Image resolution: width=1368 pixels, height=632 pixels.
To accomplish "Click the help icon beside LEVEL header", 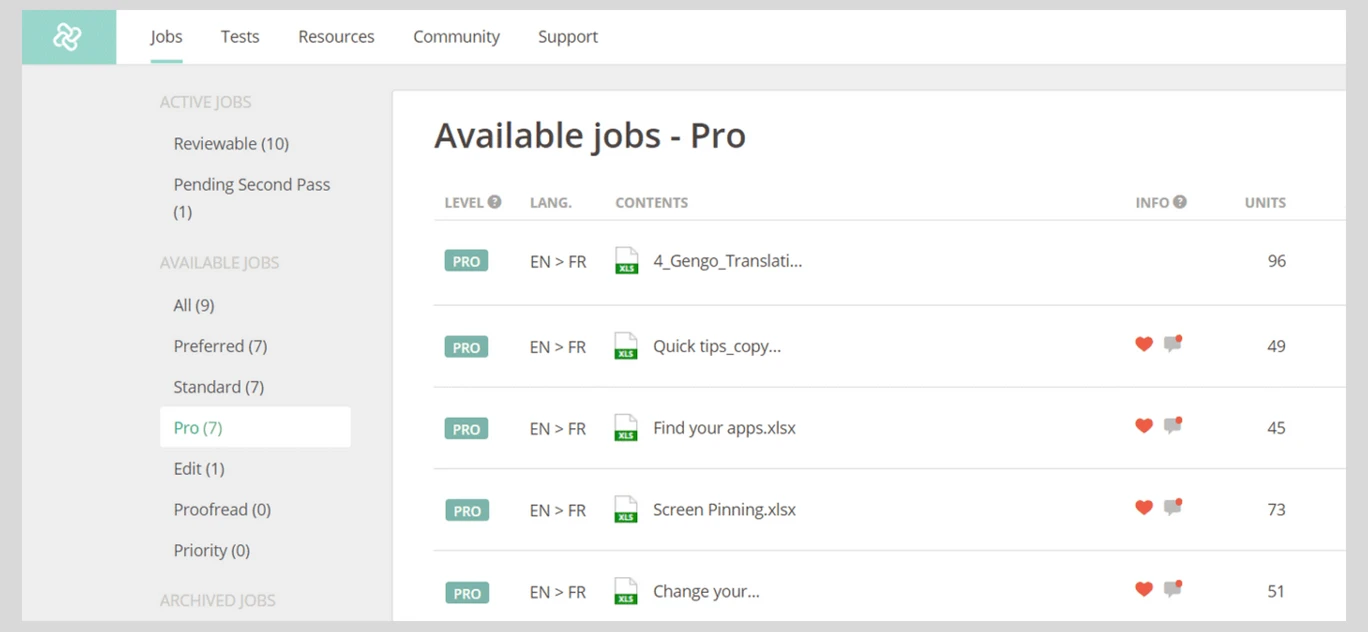I will coord(494,202).
